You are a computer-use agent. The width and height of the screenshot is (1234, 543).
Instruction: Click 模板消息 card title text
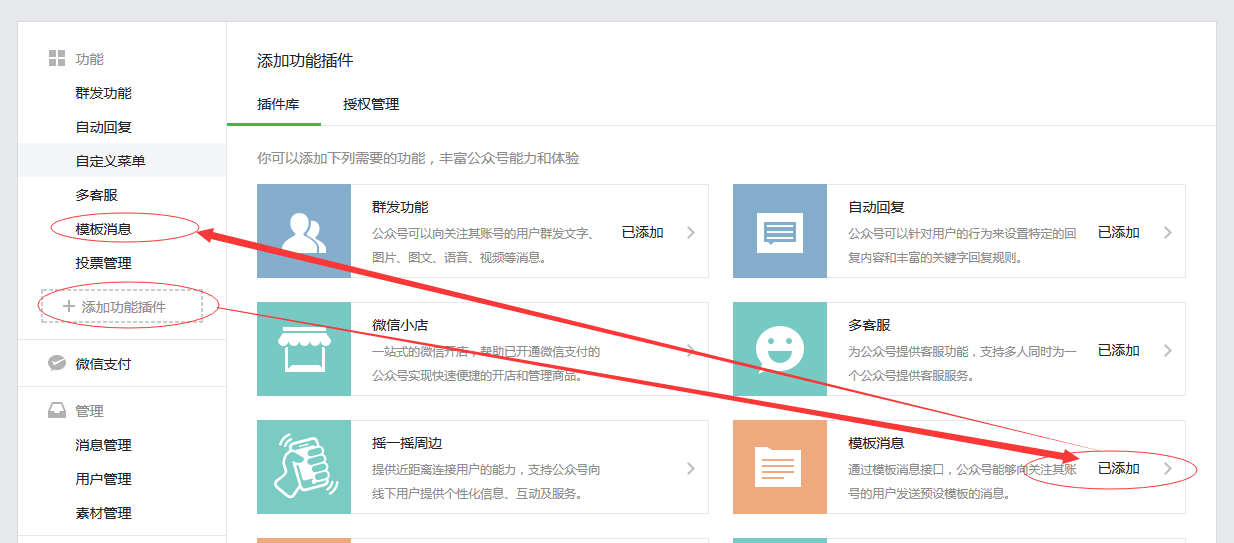[876, 443]
